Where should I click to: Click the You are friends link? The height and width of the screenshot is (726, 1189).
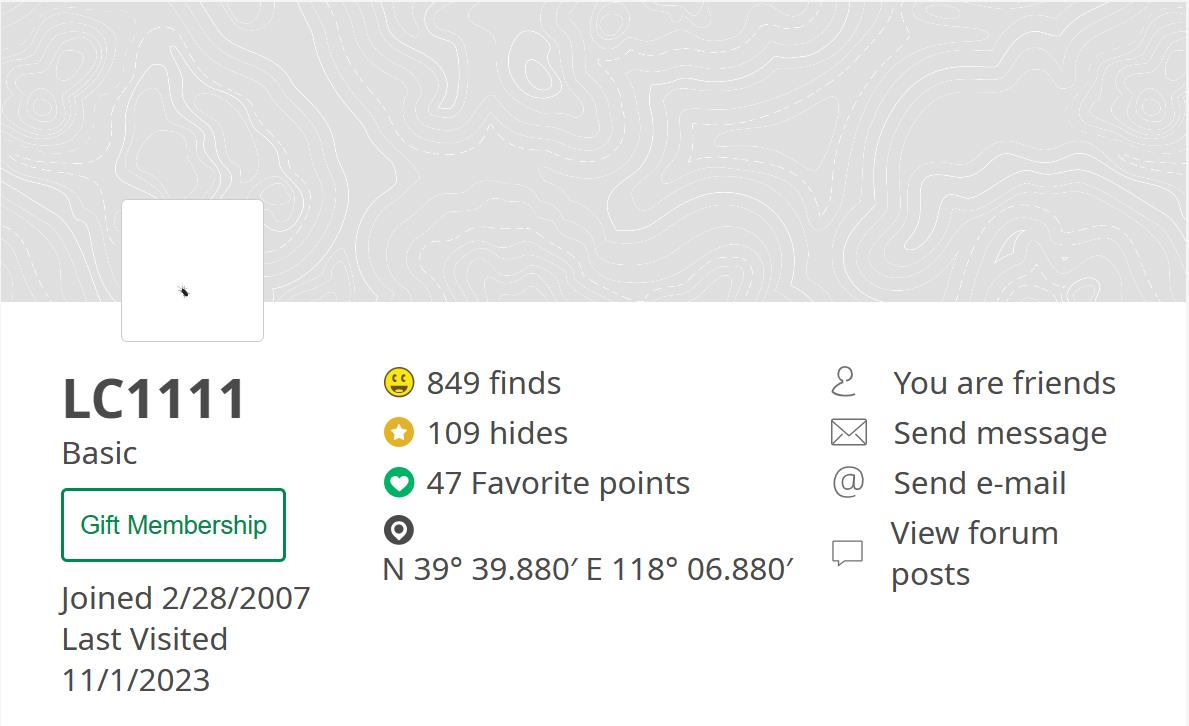(x=1004, y=383)
